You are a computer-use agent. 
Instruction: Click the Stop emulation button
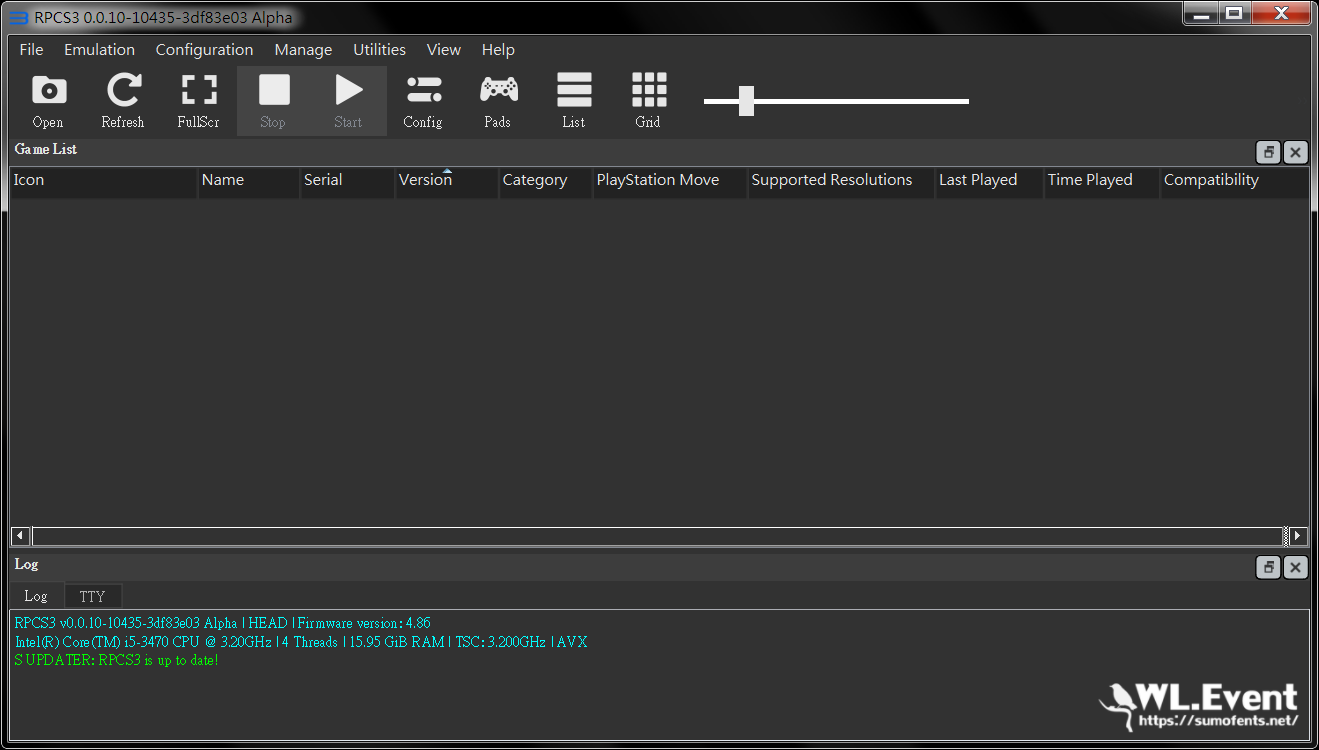coord(273,100)
